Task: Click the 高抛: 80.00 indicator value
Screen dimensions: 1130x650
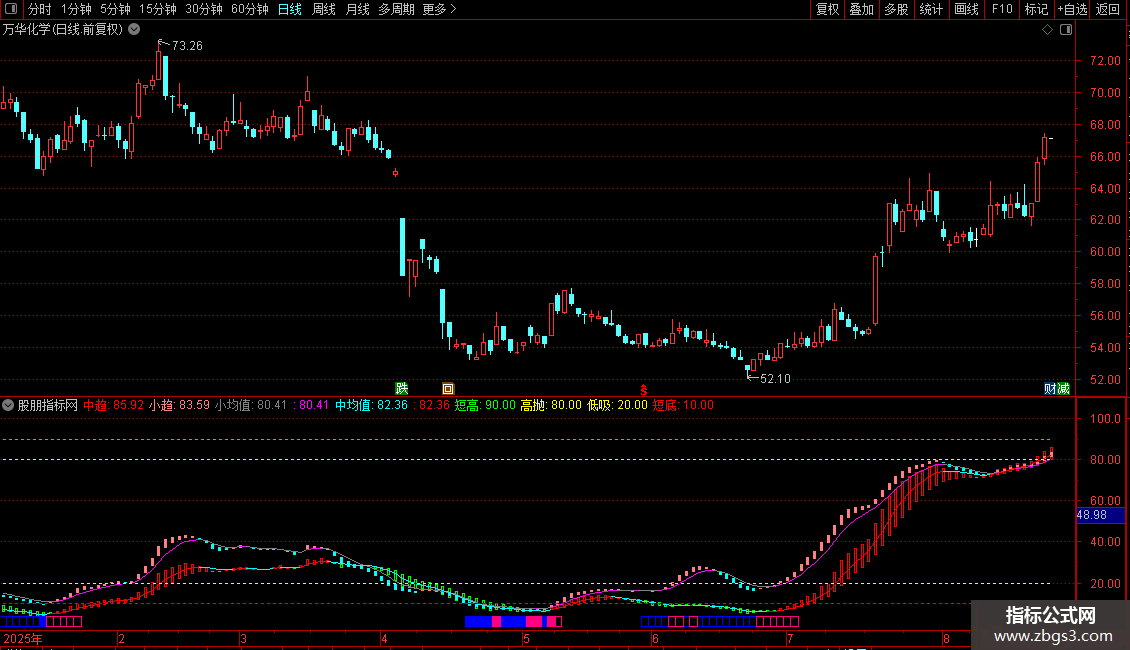Action: click(x=551, y=405)
